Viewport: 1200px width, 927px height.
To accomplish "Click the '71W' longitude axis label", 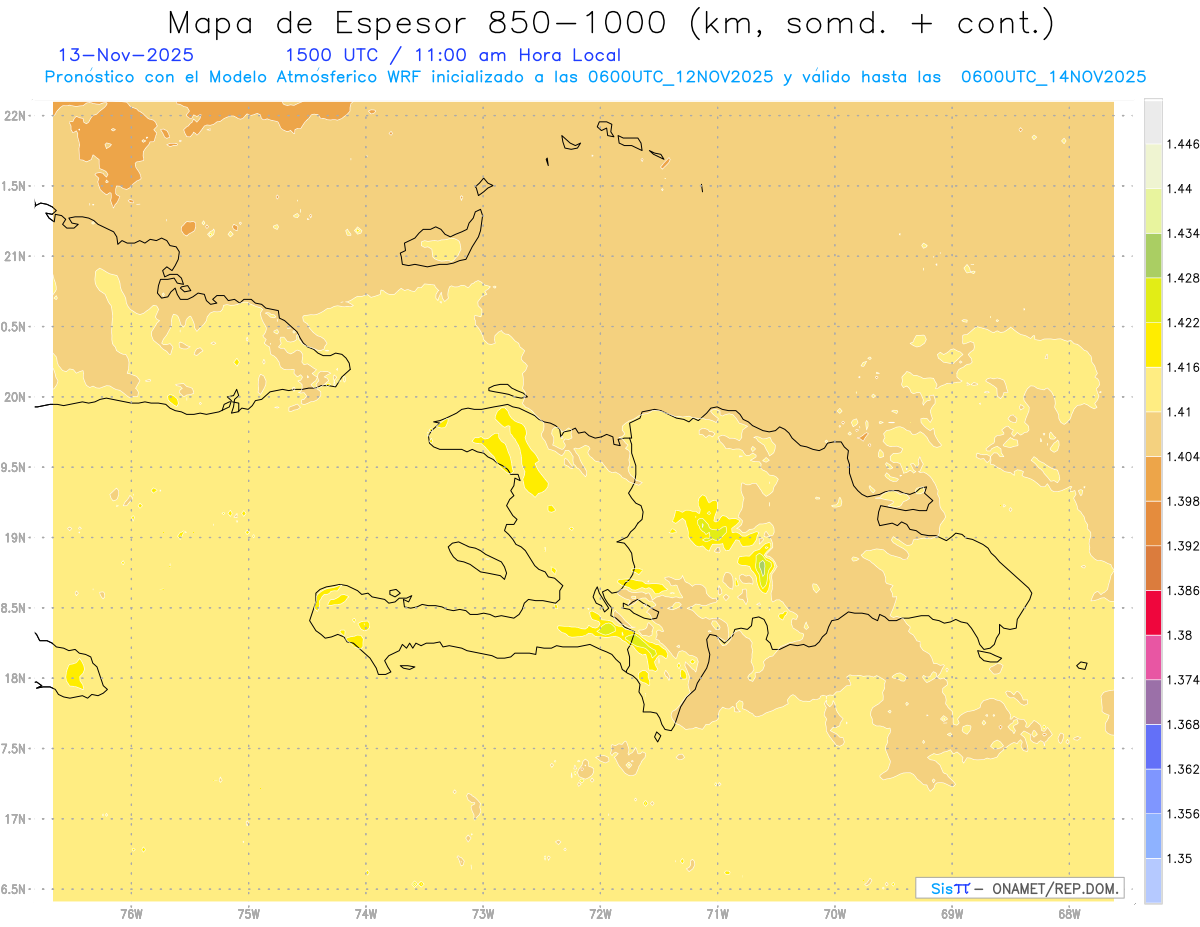I will pos(717,914).
